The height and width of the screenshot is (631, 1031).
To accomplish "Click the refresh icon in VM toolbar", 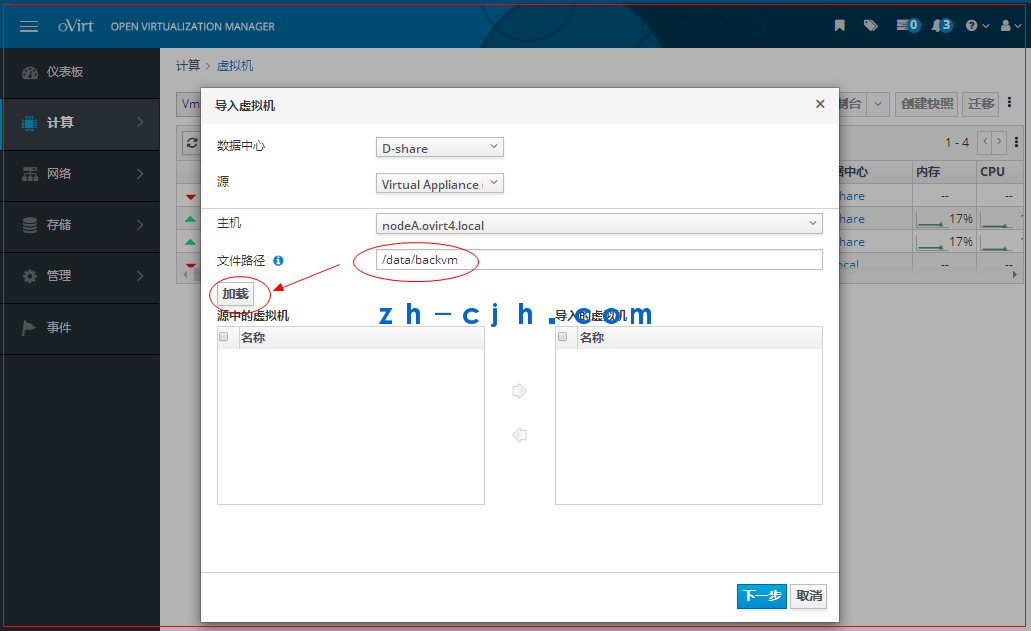I will tap(191, 143).
